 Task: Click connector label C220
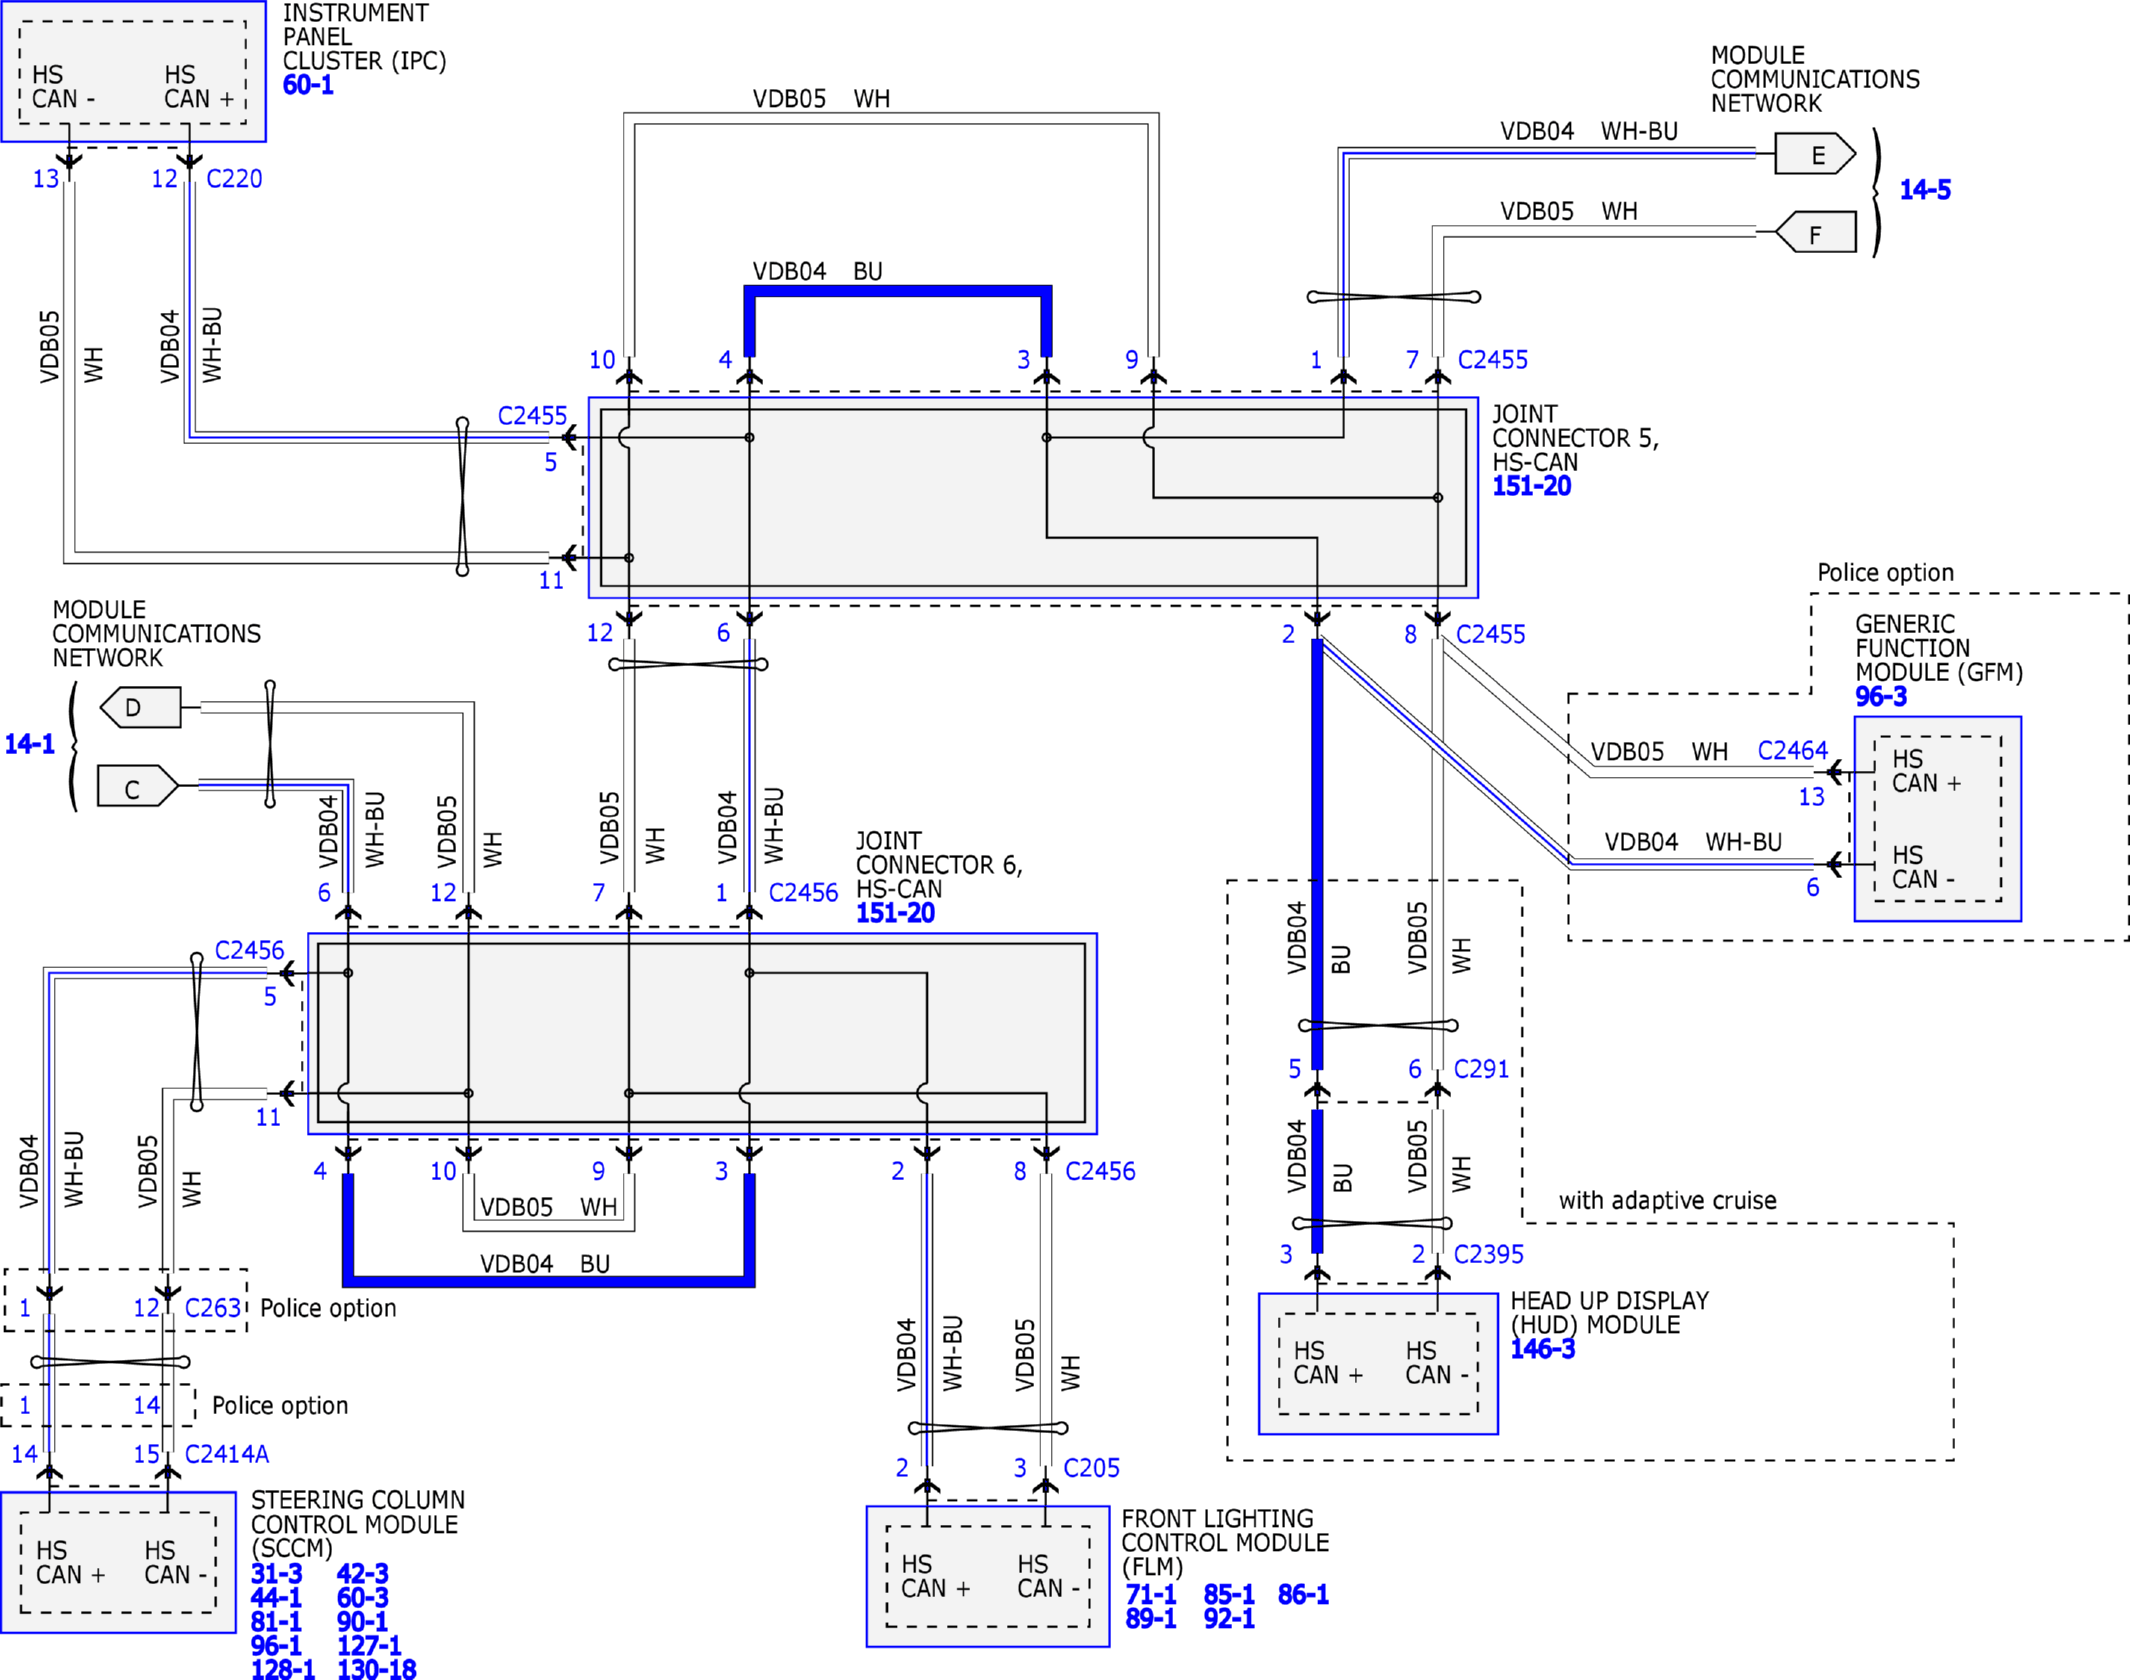click(x=234, y=179)
